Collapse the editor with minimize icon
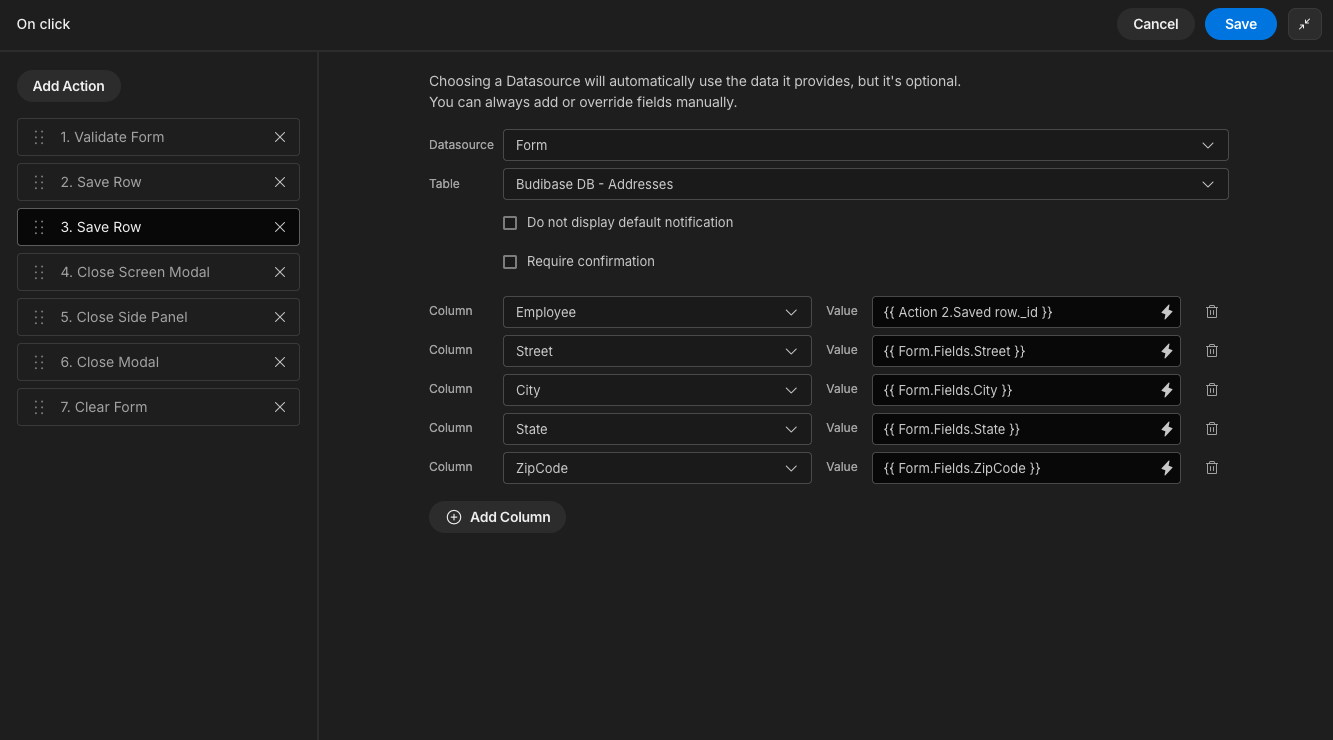1333x740 pixels. click(1304, 24)
